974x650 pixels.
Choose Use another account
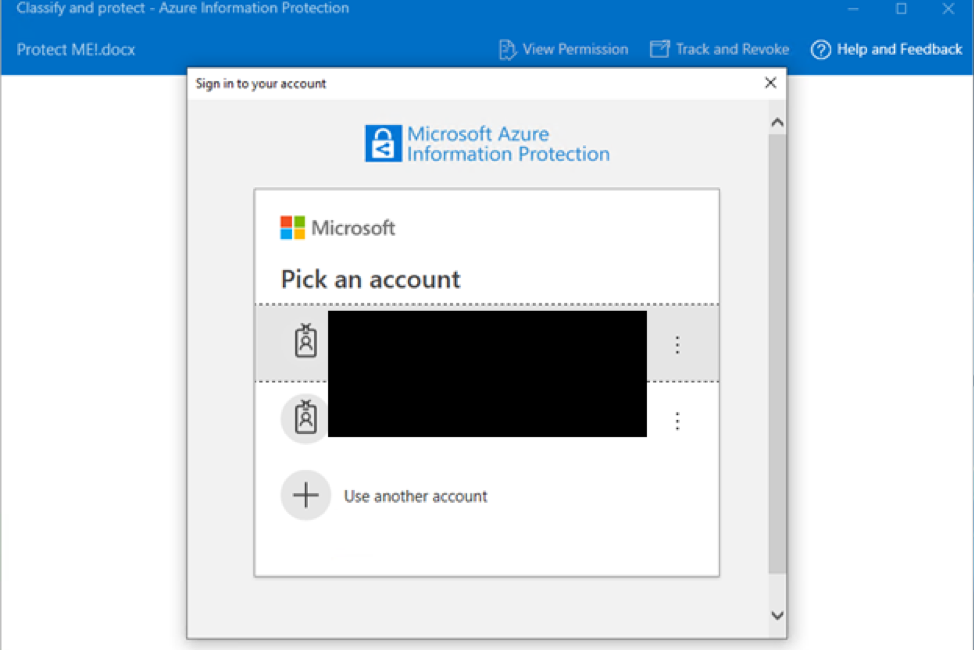tap(416, 496)
